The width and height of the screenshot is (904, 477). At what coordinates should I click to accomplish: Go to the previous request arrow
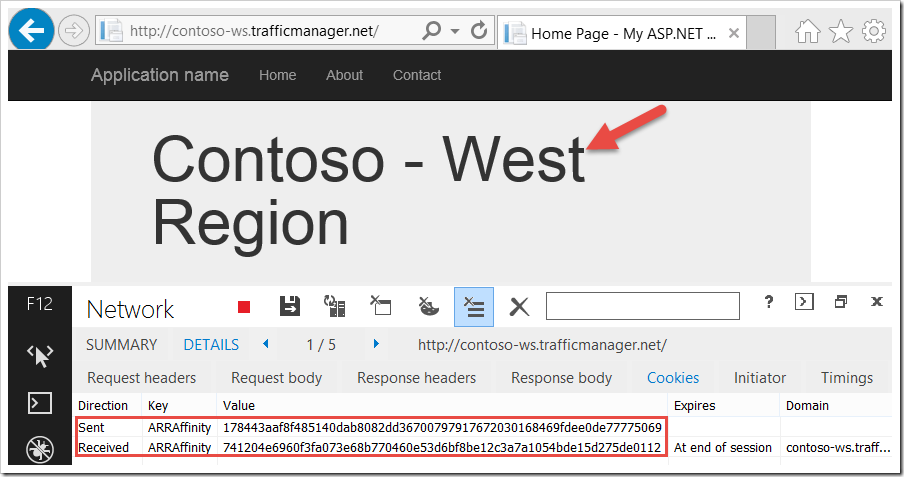[x=266, y=344]
